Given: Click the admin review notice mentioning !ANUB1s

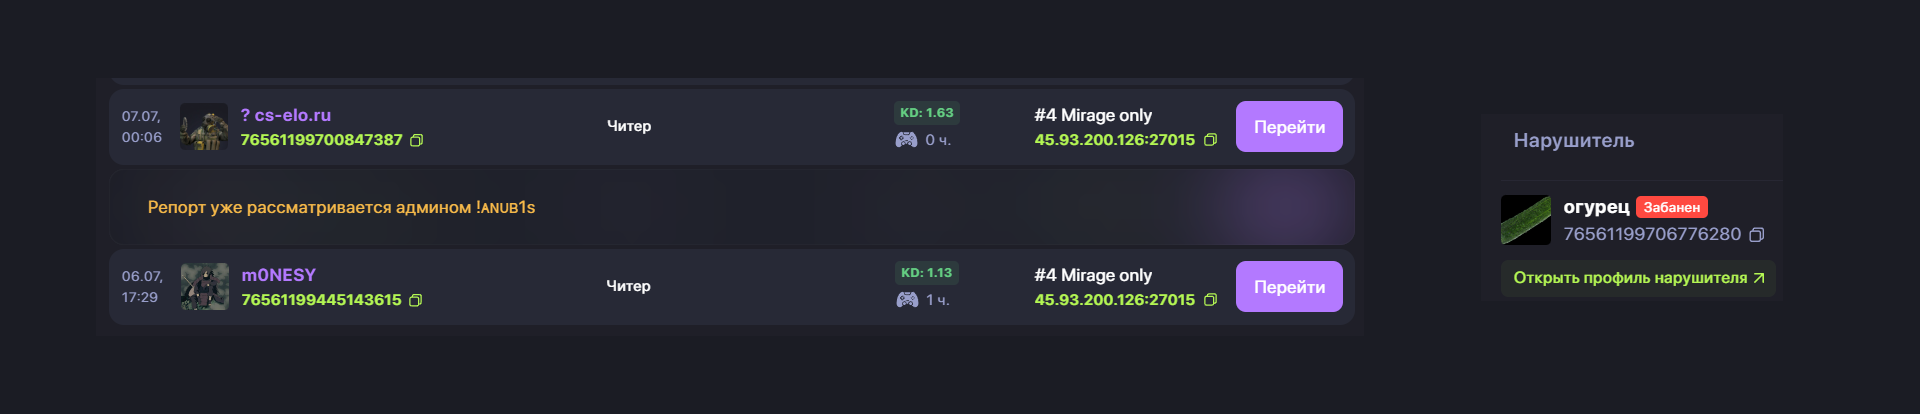Looking at the screenshot, I should click(x=341, y=208).
